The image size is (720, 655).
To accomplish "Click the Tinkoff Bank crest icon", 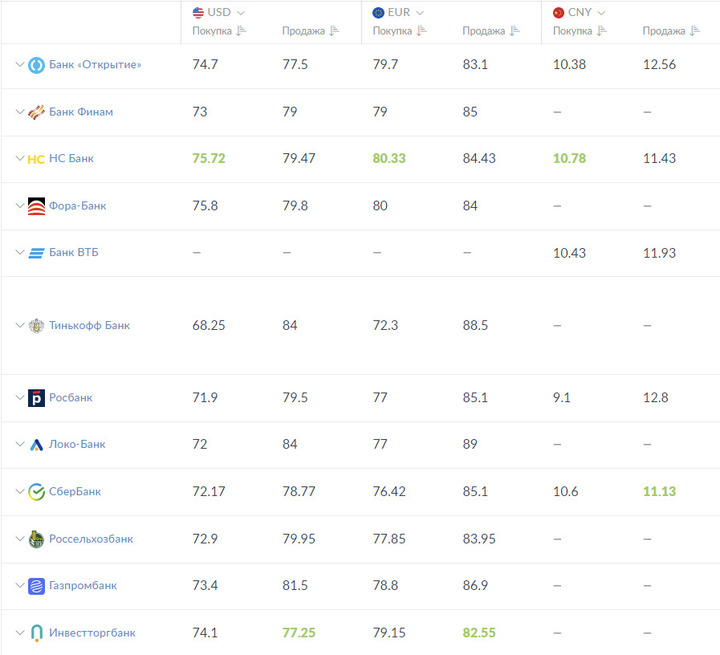I will pos(36,326).
